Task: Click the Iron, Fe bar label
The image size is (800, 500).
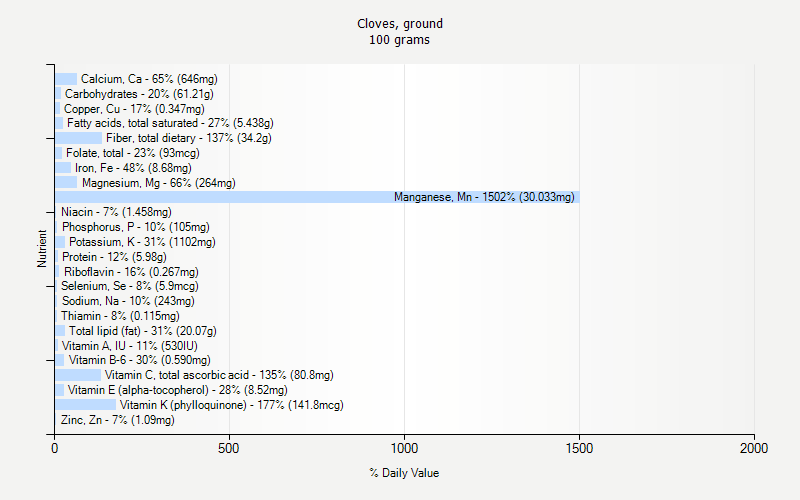Action: [x=133, y=168]
